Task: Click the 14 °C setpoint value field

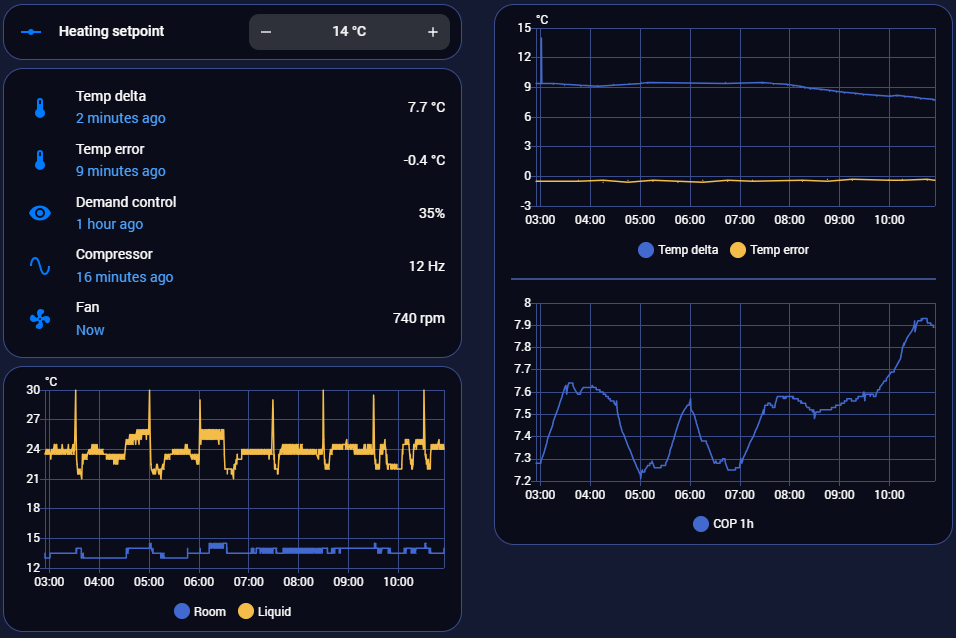Action: click(x=349, y=32)
